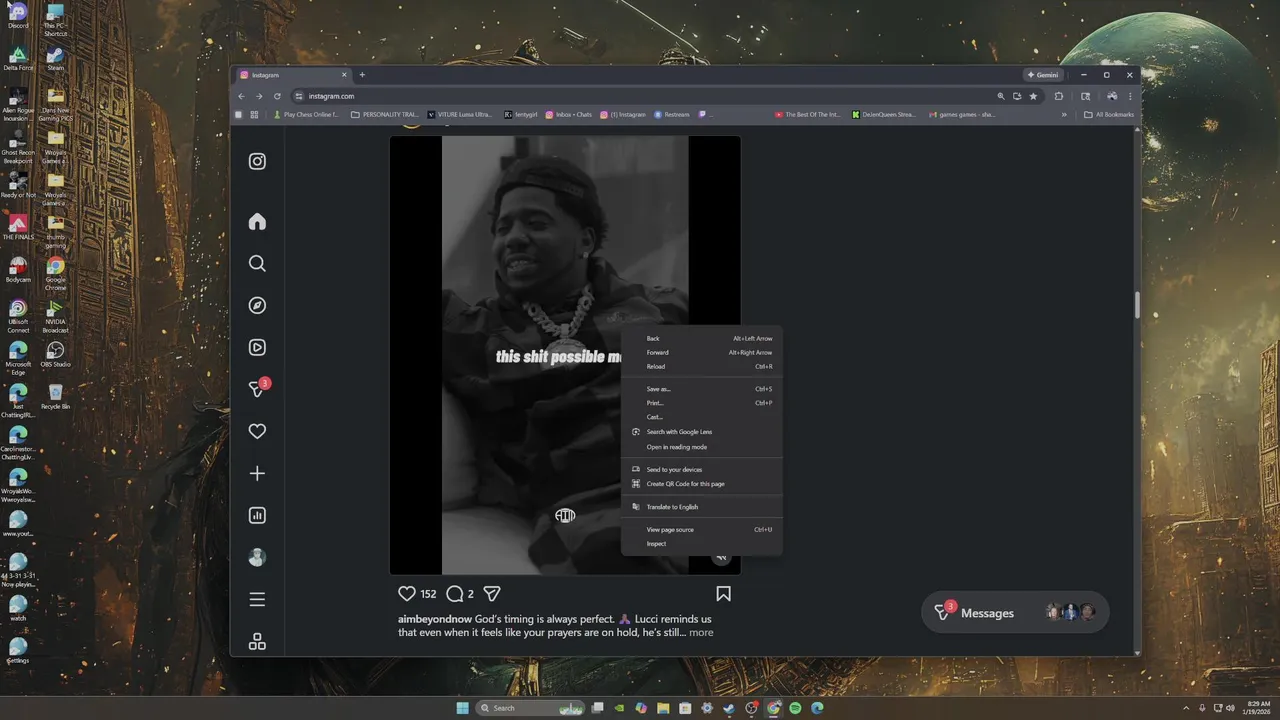
Task: Click the zoom magnifier icon in address bar
Action: [x=1001, y=96]
